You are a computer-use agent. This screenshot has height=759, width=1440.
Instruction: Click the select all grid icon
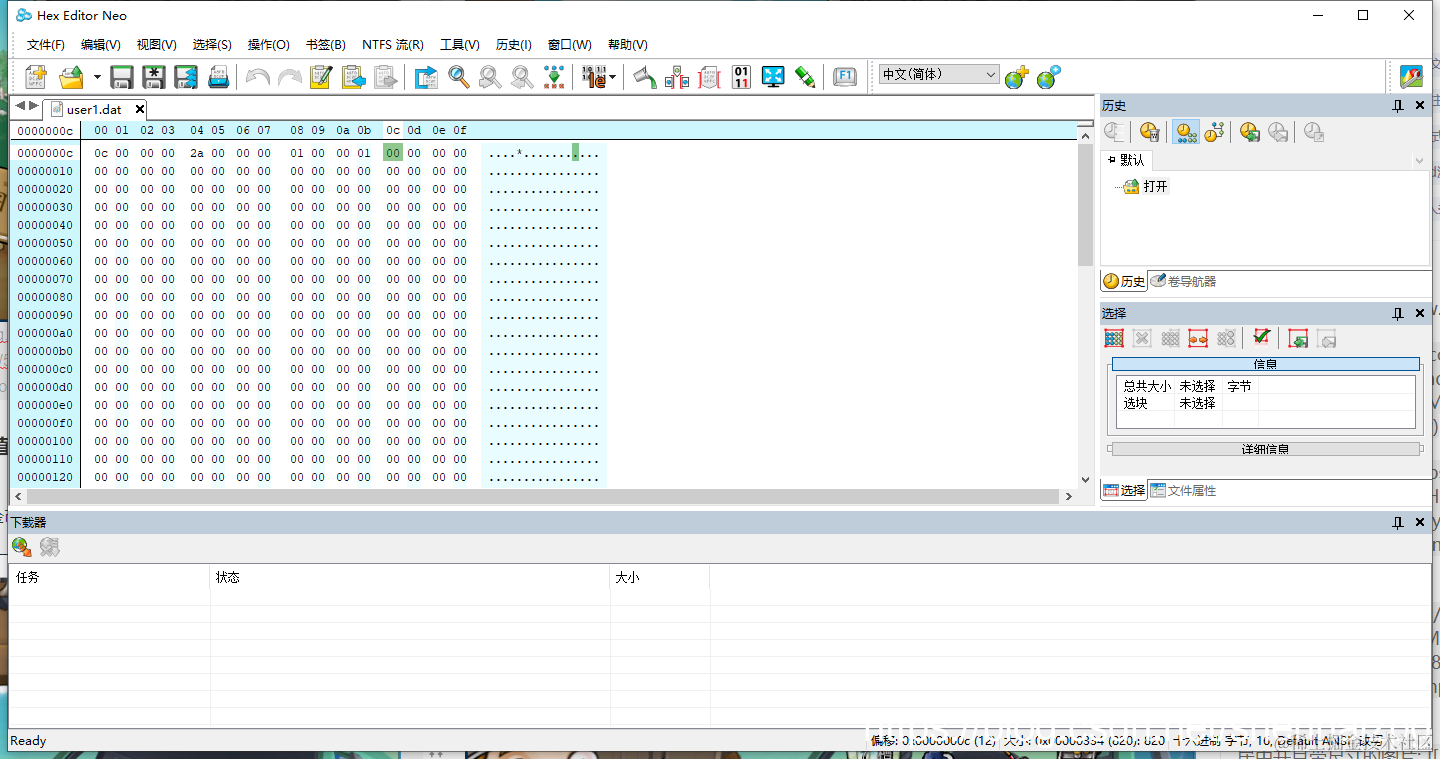pos(1114,339)
